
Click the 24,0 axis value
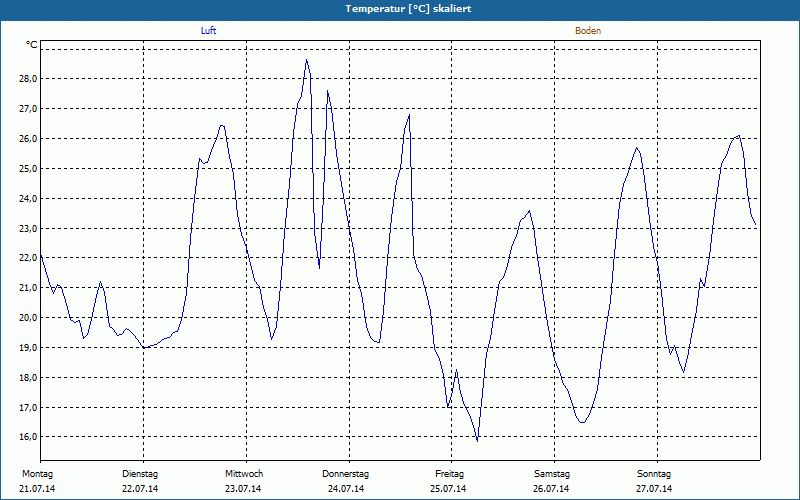pyautogui.click(x=28, y=198)
